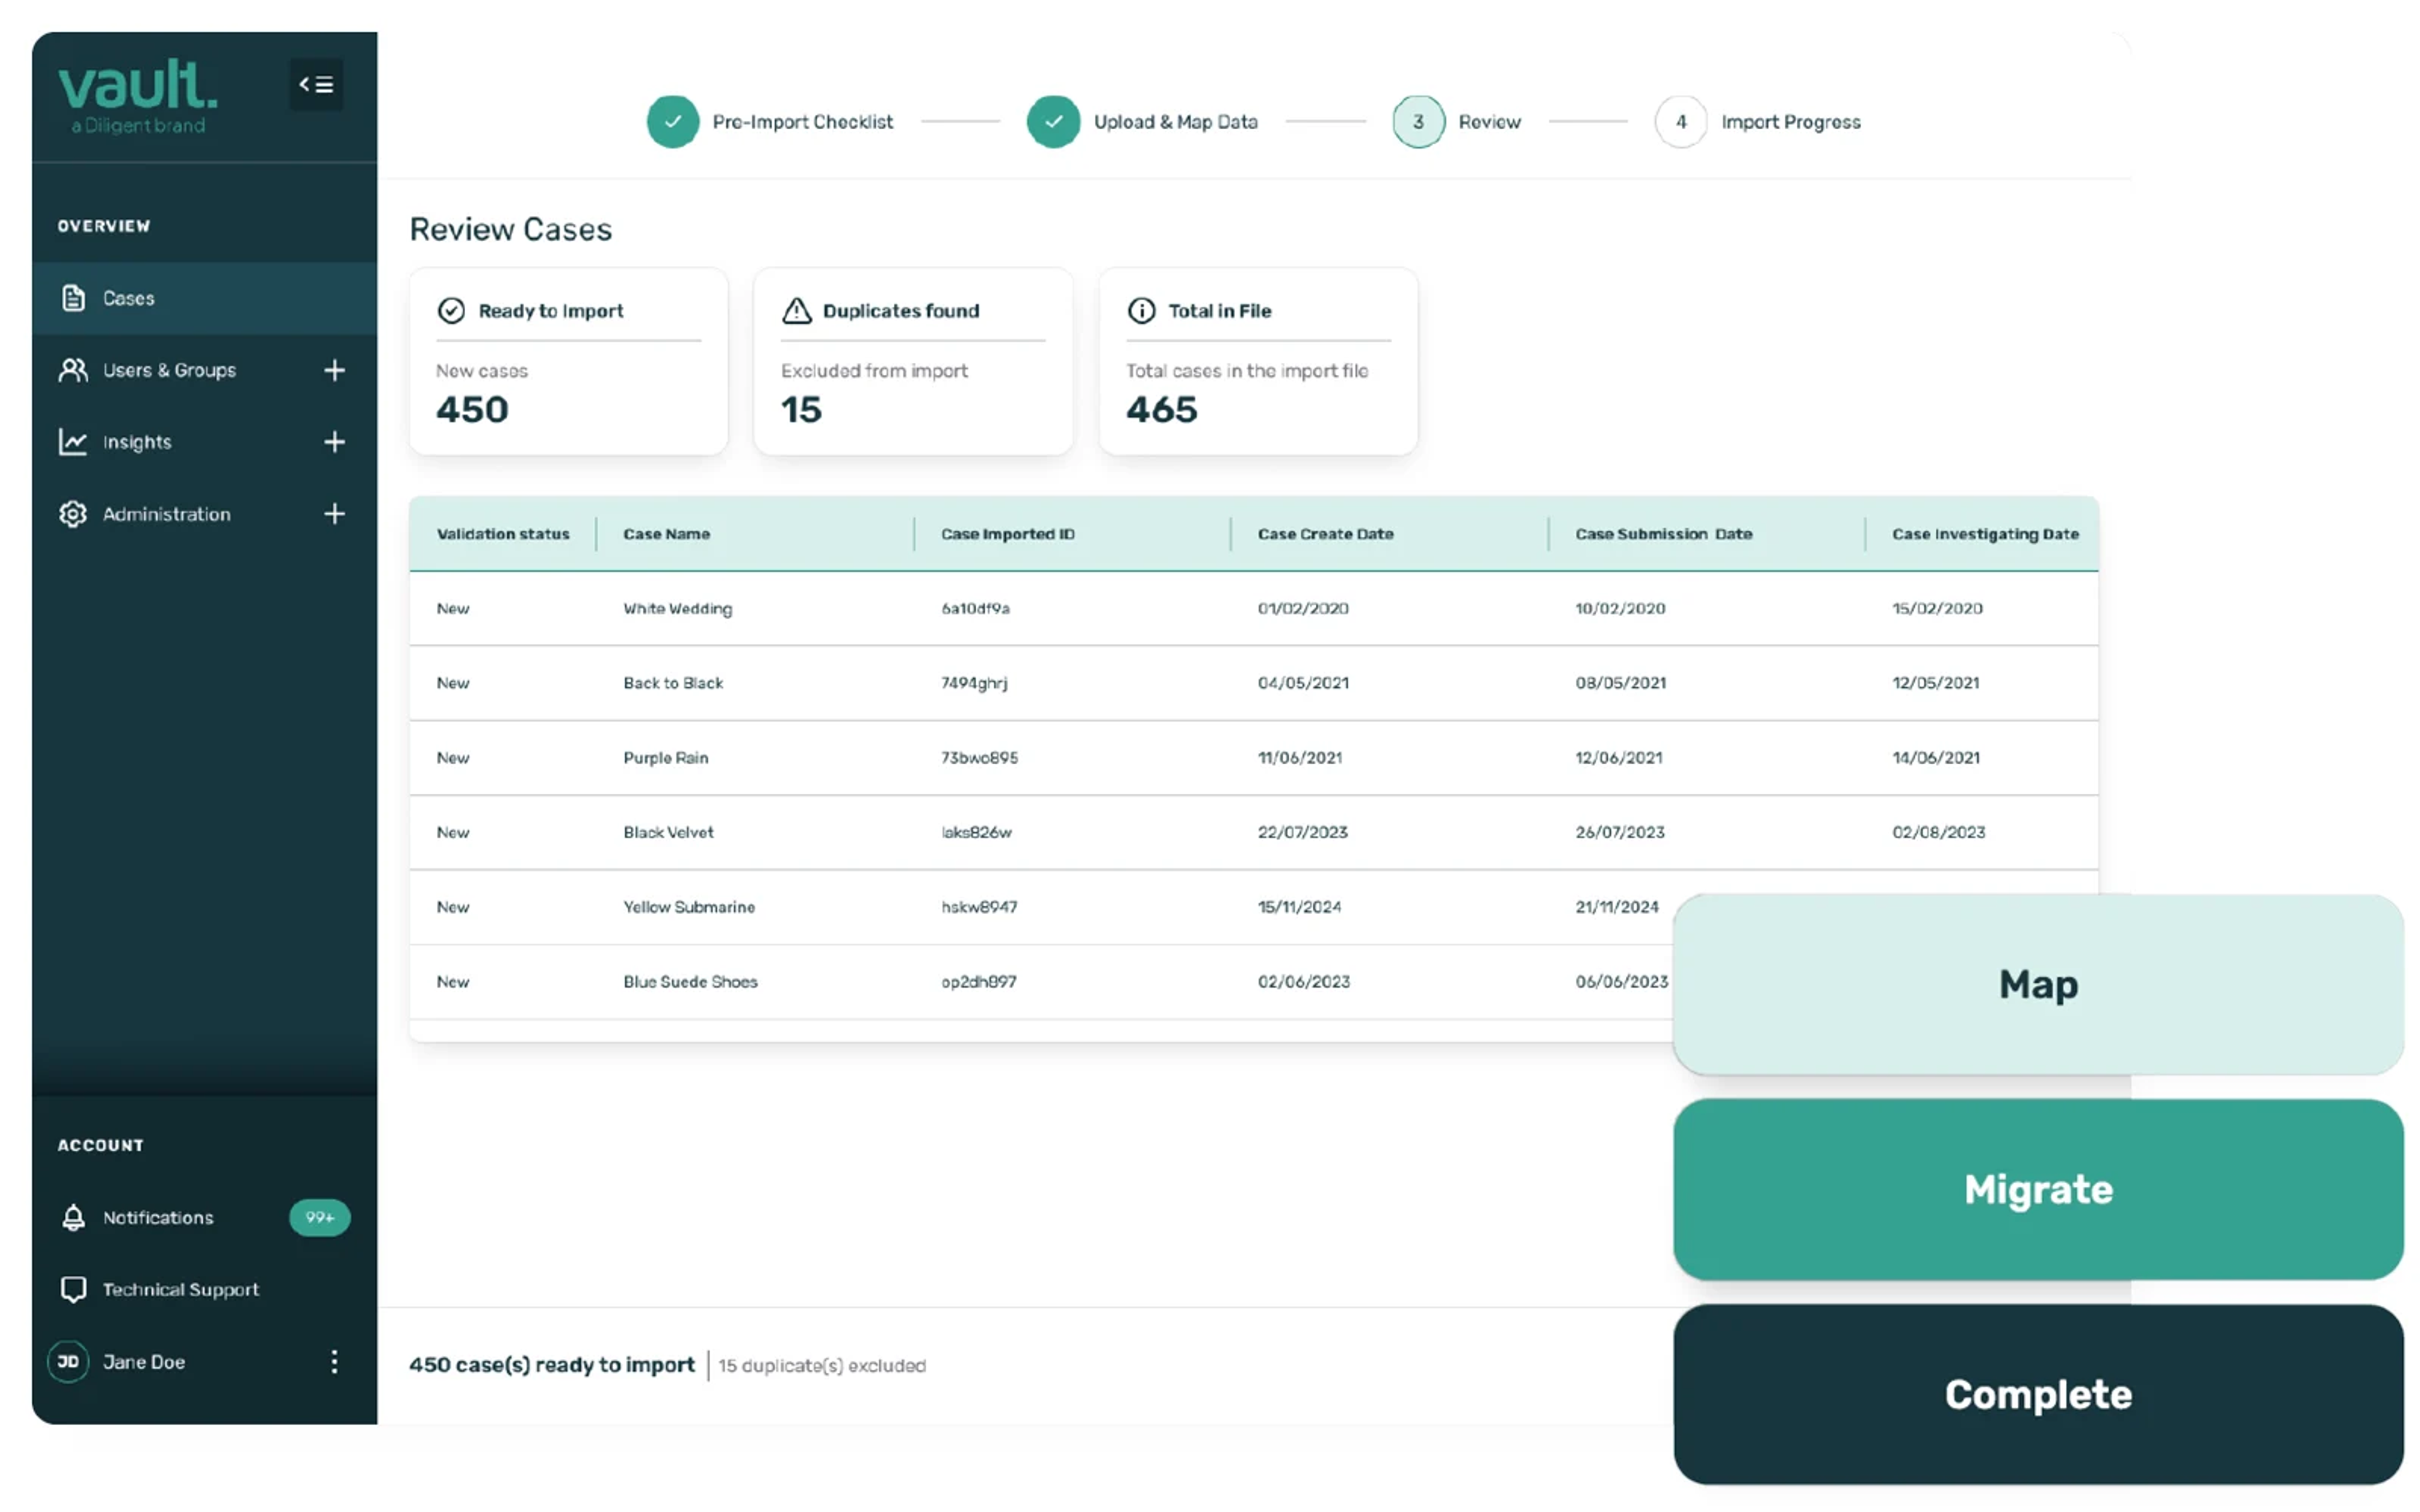Click the 450 case(s) ready to import text
Screen dimensions: 2420x1512
[x=551, y=1365]
